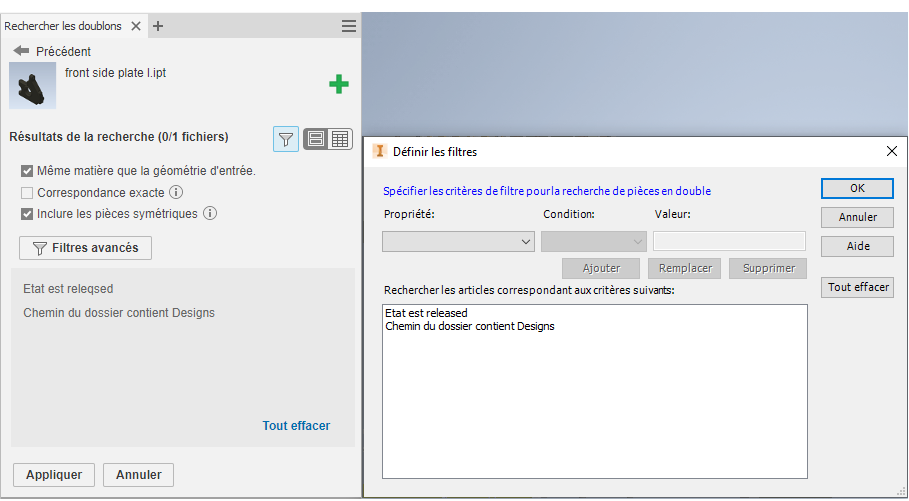Switch results to table grid view
This screenshot has height=501, width=909.
tap(340, 139)
